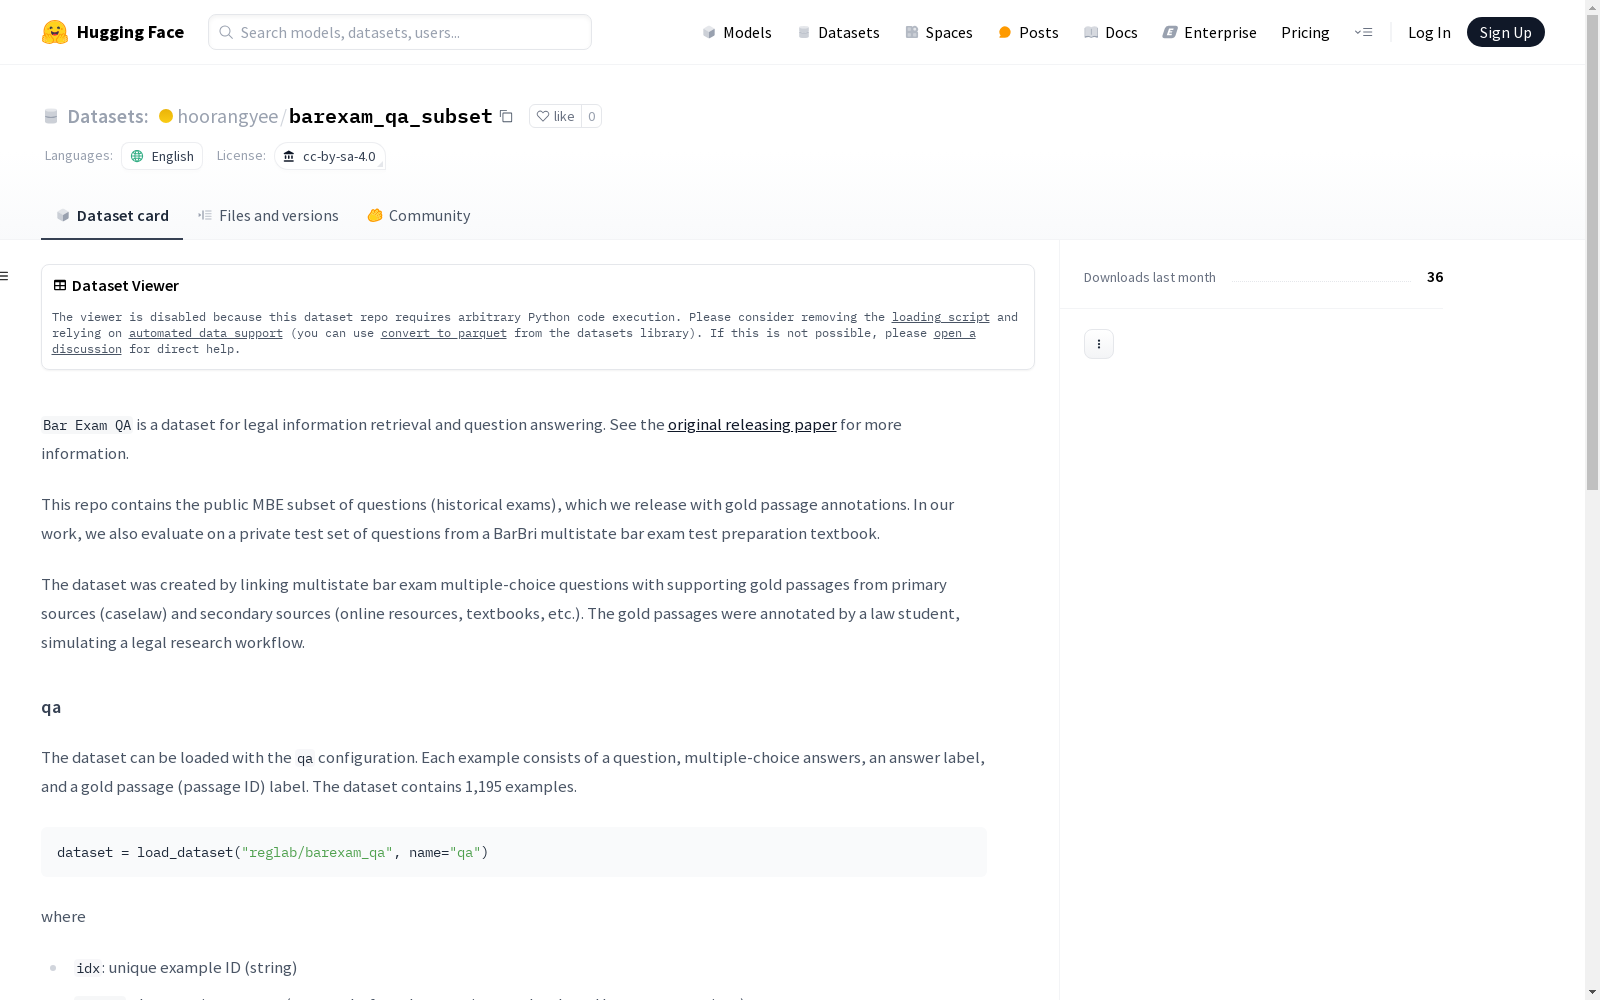Open automated data support link
Image resolution: width=1600 pixels, height=1000 pixels.
(x=206, y=333)
